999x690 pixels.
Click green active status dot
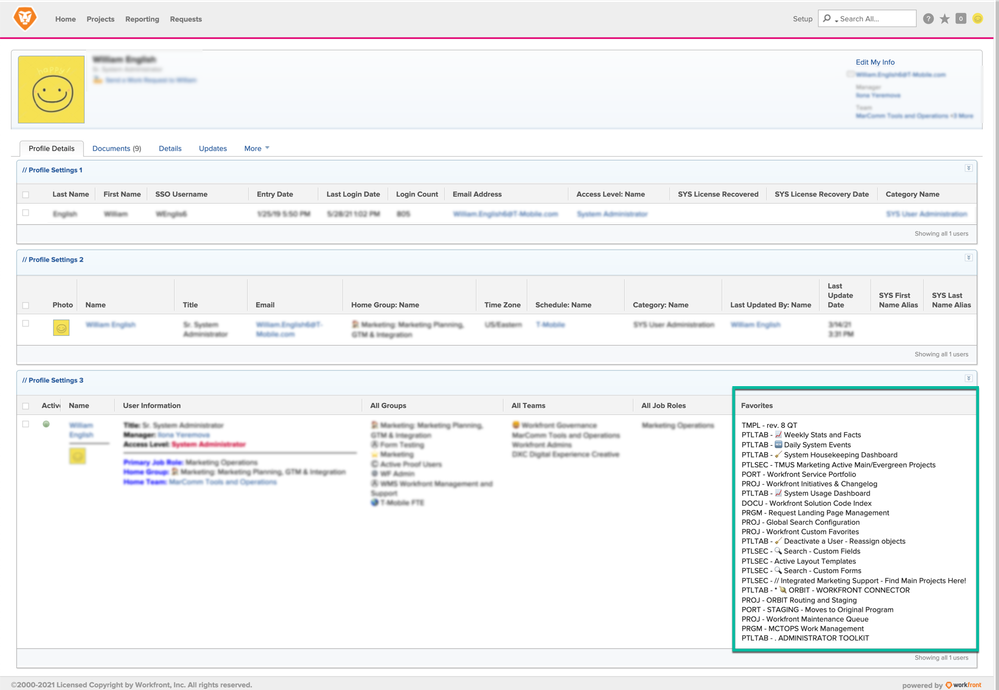(x=45, y=425)
